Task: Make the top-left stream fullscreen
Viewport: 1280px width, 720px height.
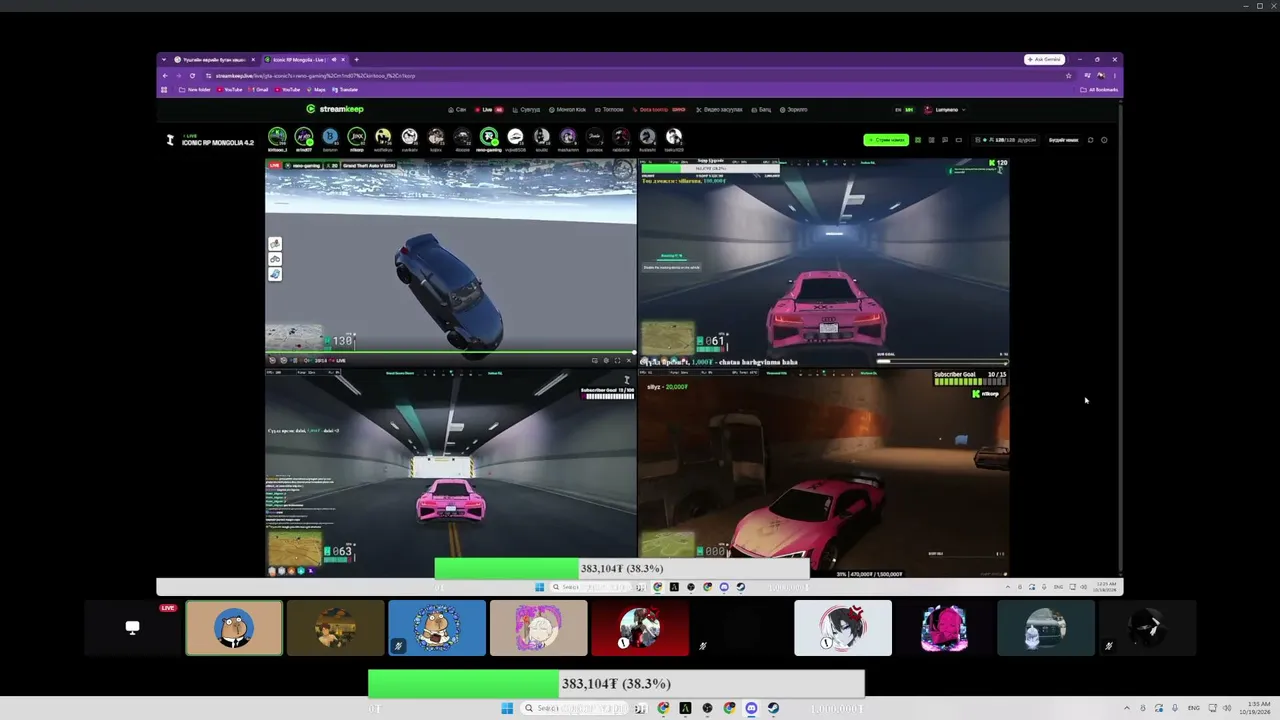Action: coord(617,361)
